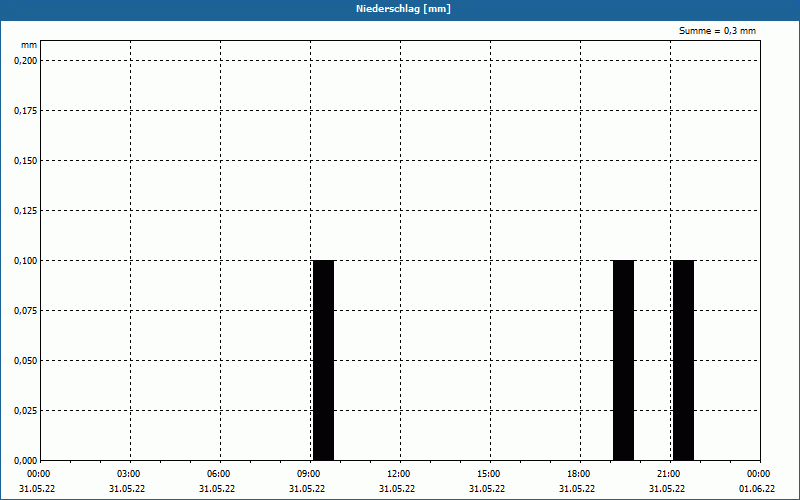Click the 0,125 y-axis value

click(x=26, y=211)
